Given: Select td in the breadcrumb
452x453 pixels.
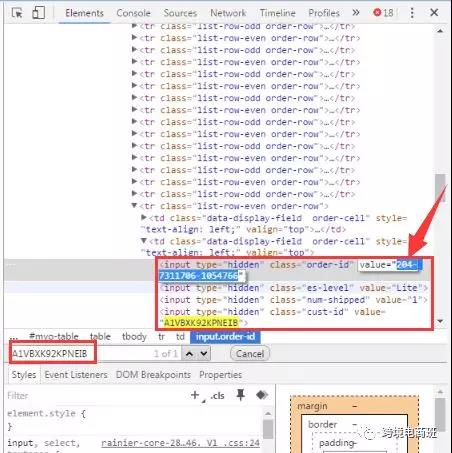Looking at the screenshot, I should [x=180, y=336].
